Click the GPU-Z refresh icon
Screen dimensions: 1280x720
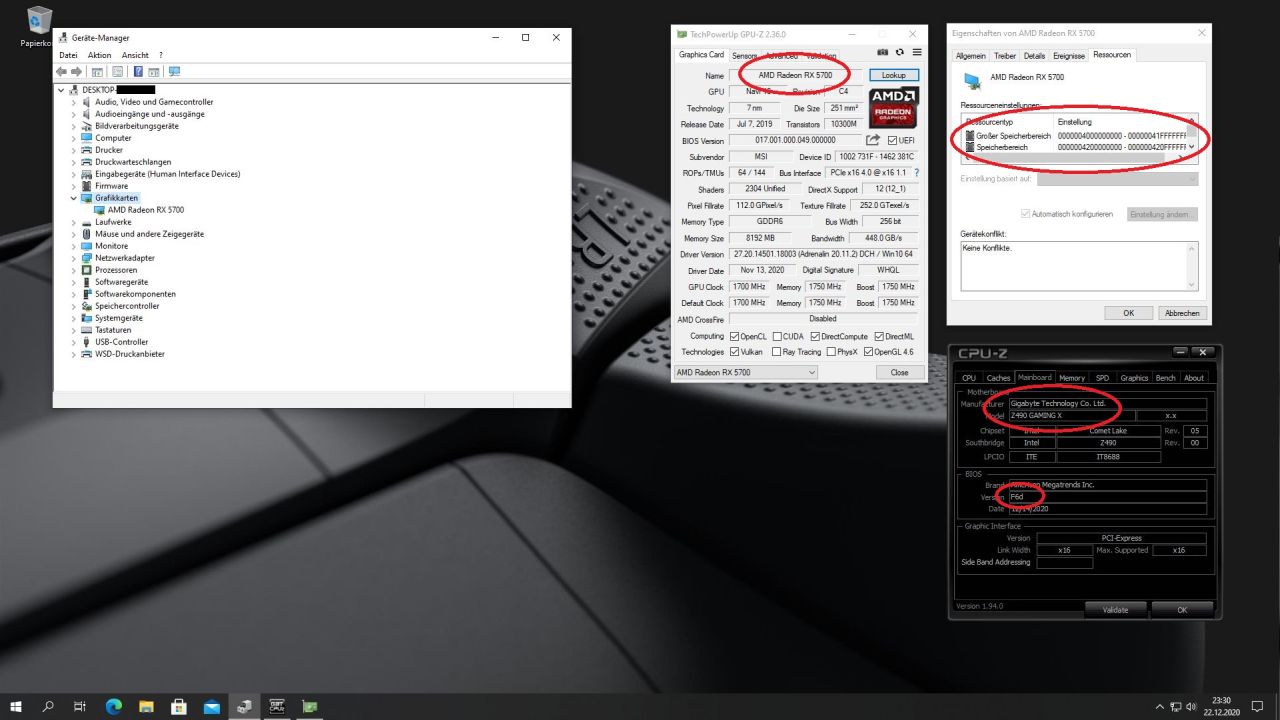click(900, 52)
